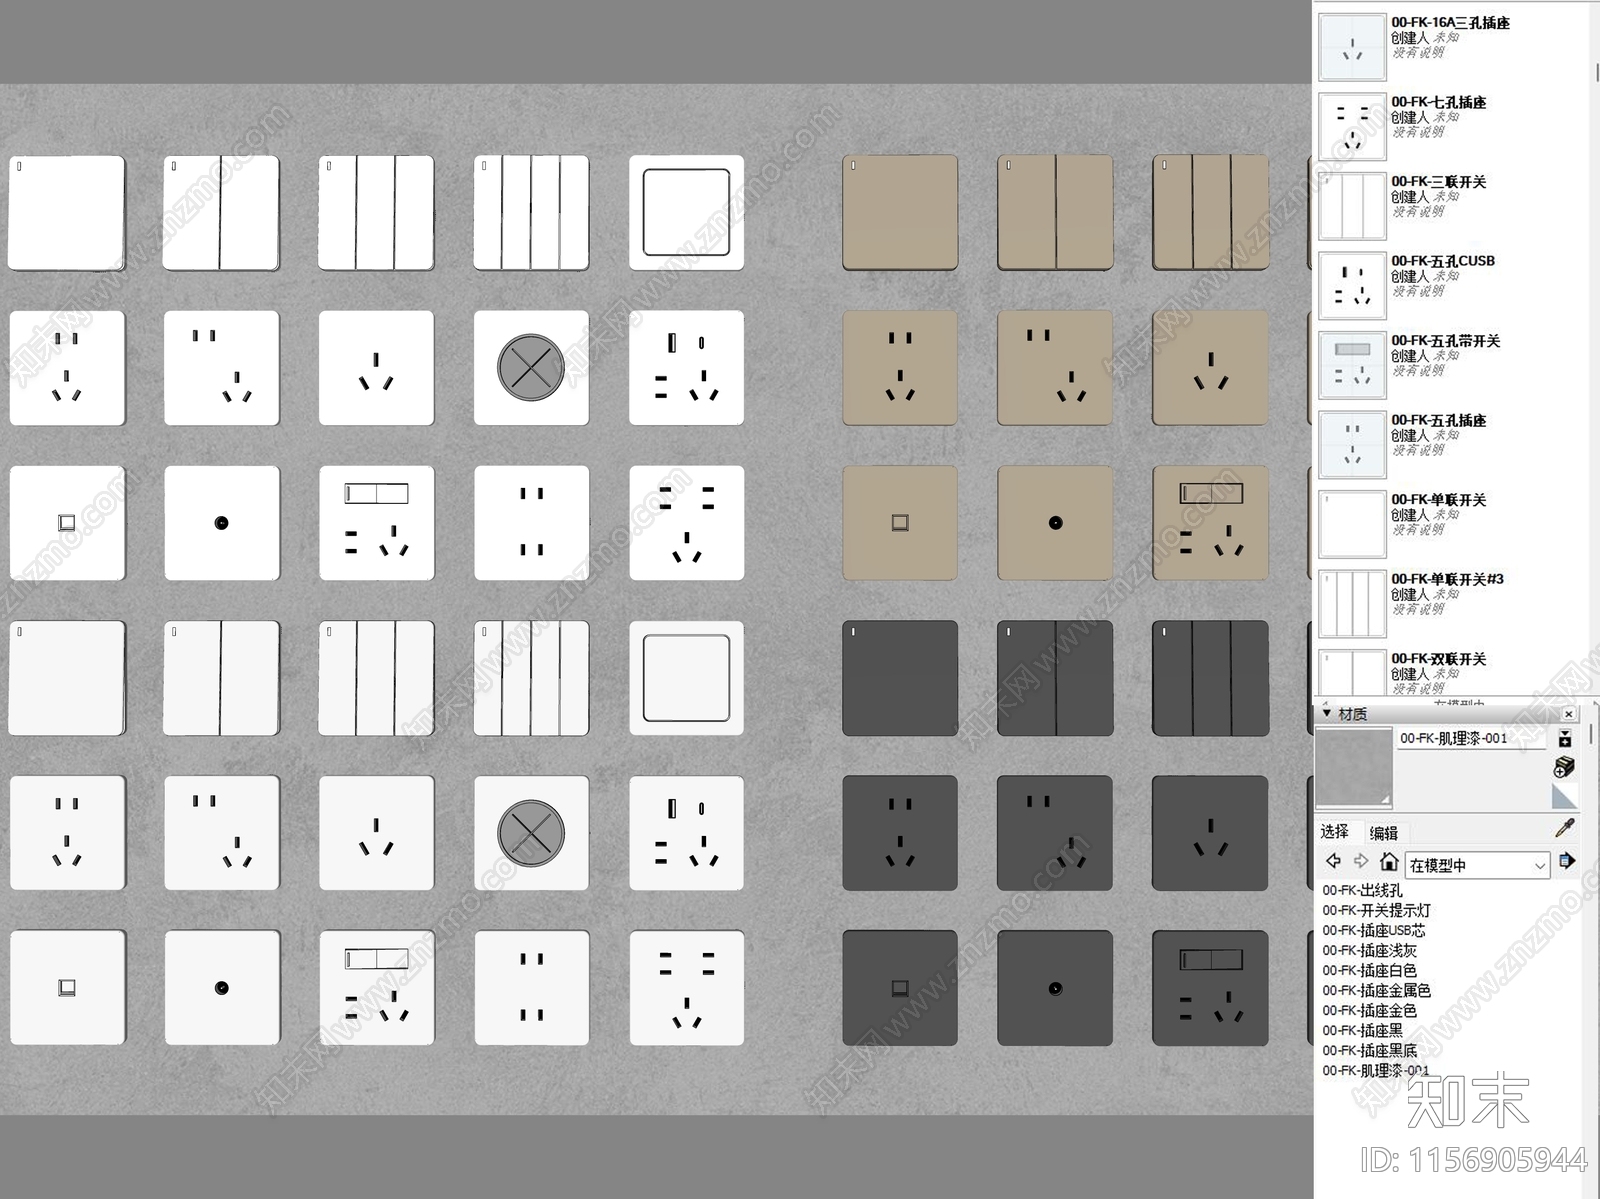Select the third-row white network port socket
Image resolution: width=1600 pixels, height=1199 pixels.
[x=67, y=523]
